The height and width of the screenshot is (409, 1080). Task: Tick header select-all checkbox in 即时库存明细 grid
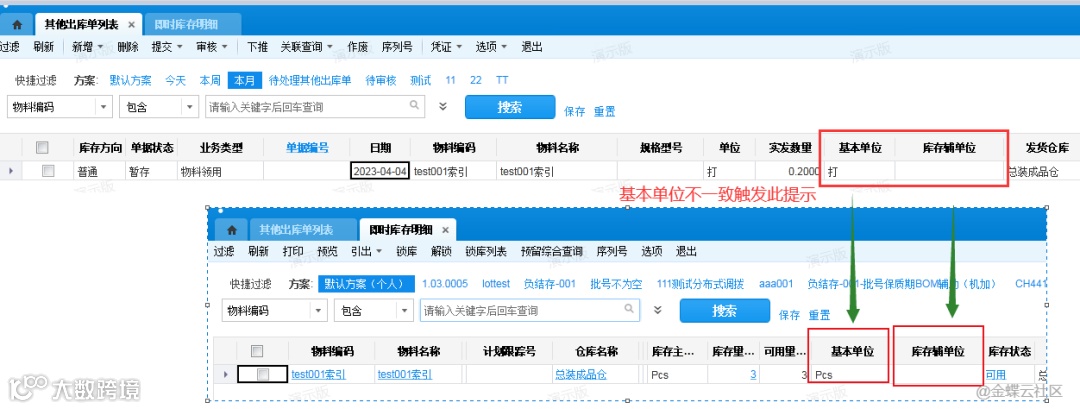tap(257, 351)
